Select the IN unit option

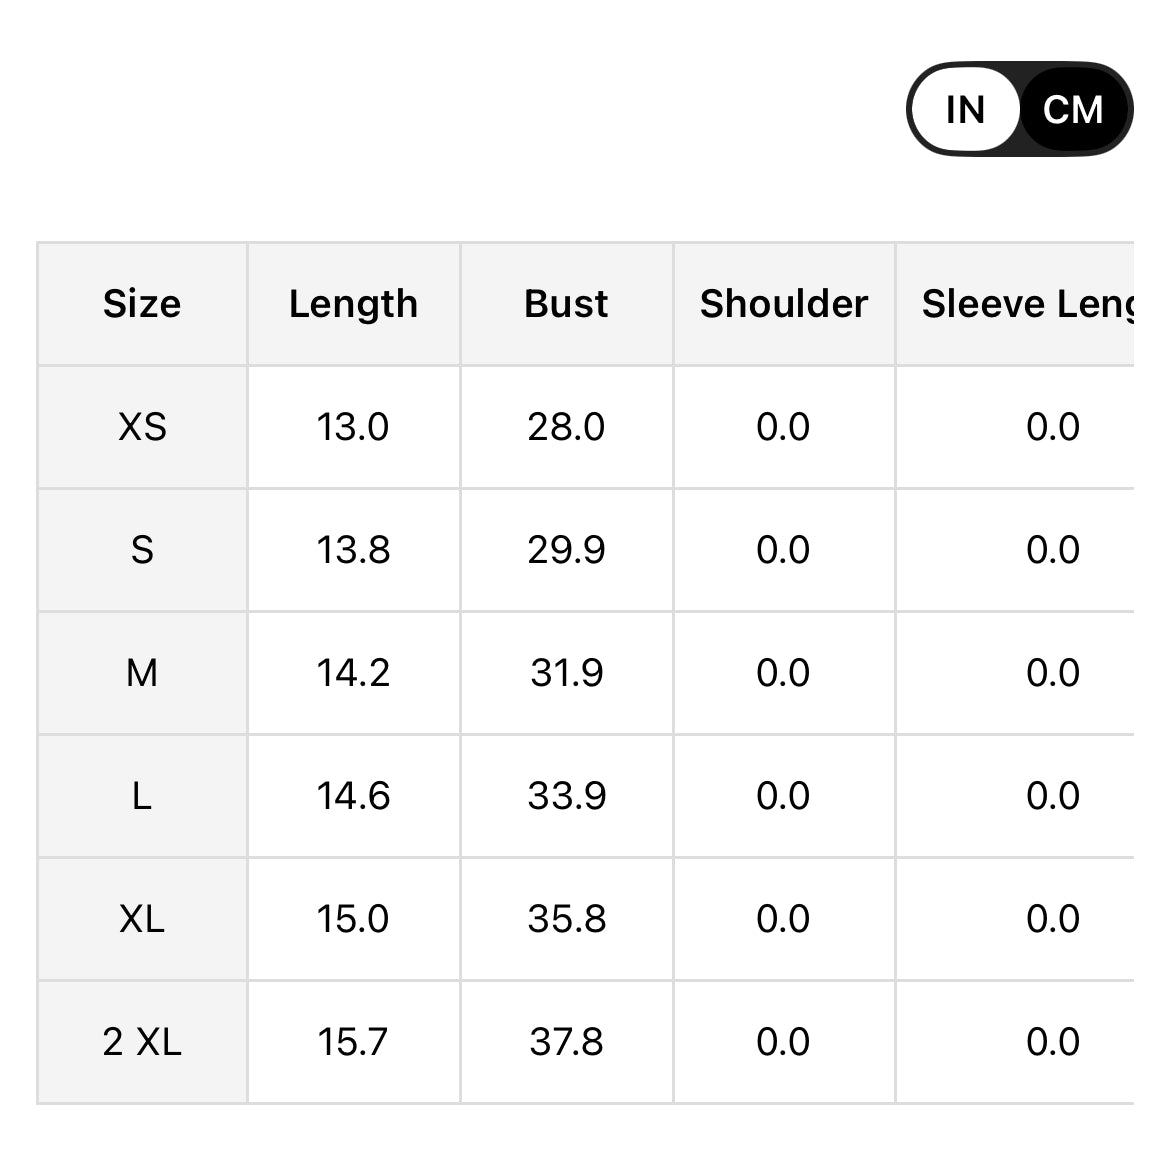(x=963, y=109)
